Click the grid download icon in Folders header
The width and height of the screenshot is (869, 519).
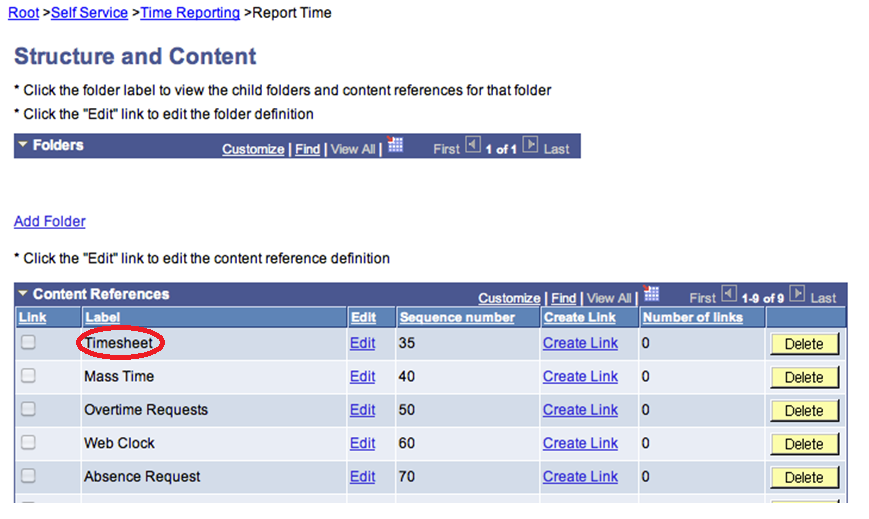[395, 145]
